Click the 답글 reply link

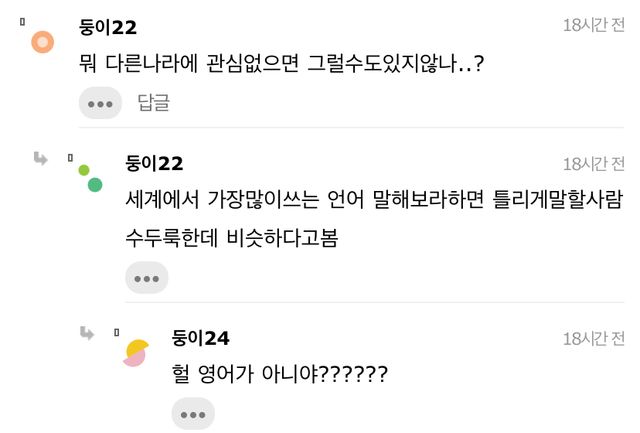coord(153,102)
